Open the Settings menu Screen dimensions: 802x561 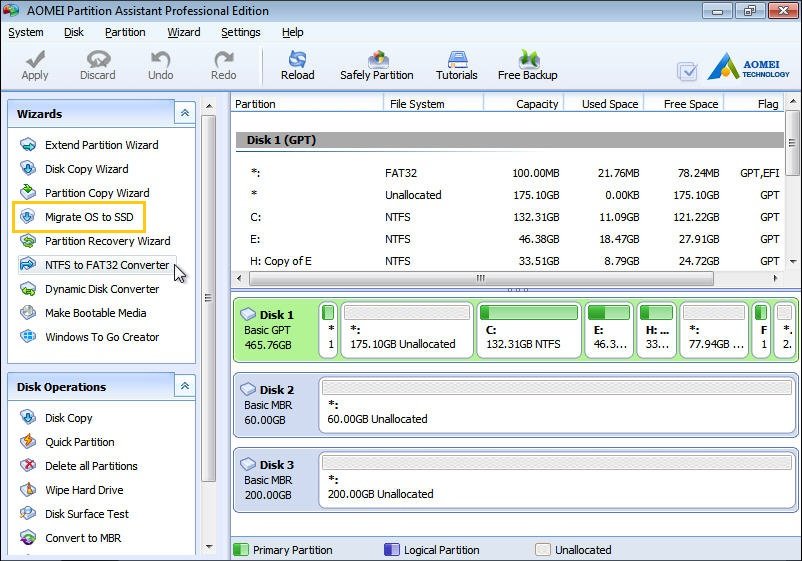(240, 32)
